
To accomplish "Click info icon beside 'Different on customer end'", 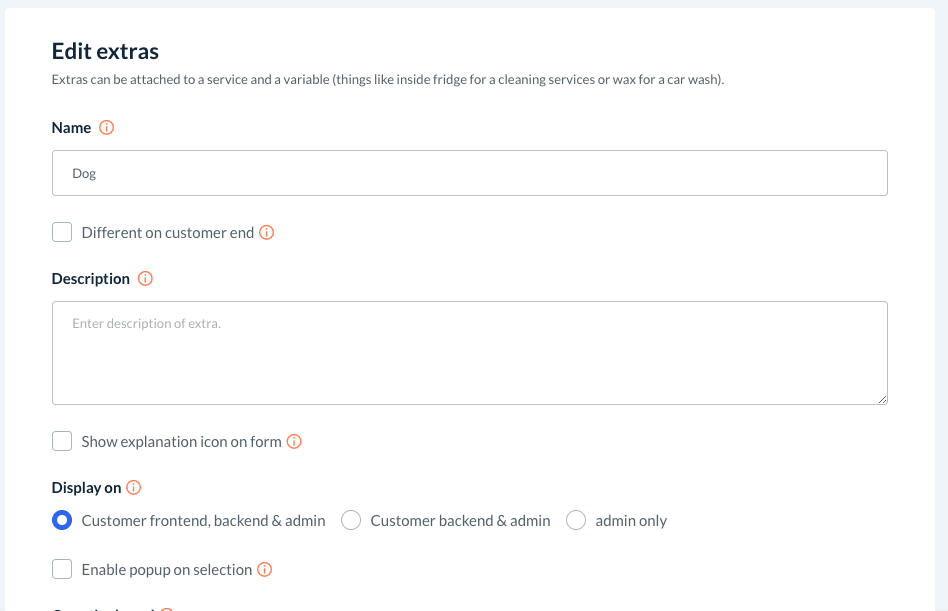I will pyautogui.click(x=267, y=232).
